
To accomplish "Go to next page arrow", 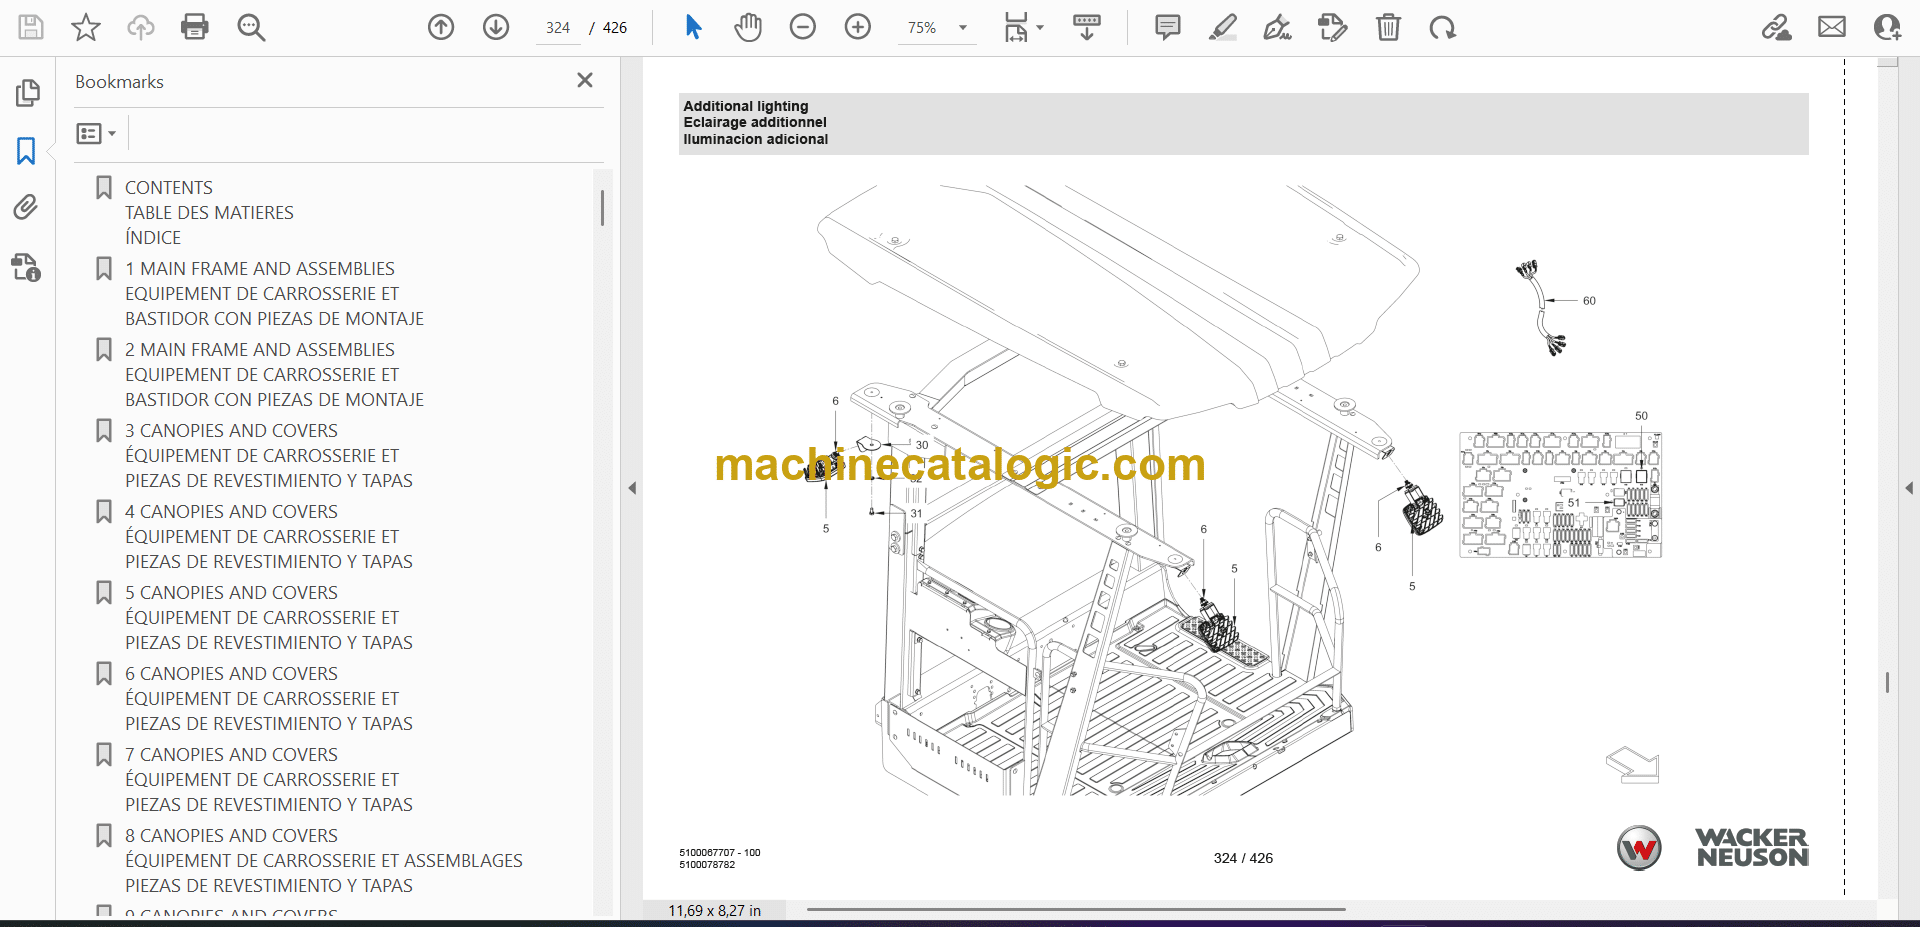I will coord(496,27).
